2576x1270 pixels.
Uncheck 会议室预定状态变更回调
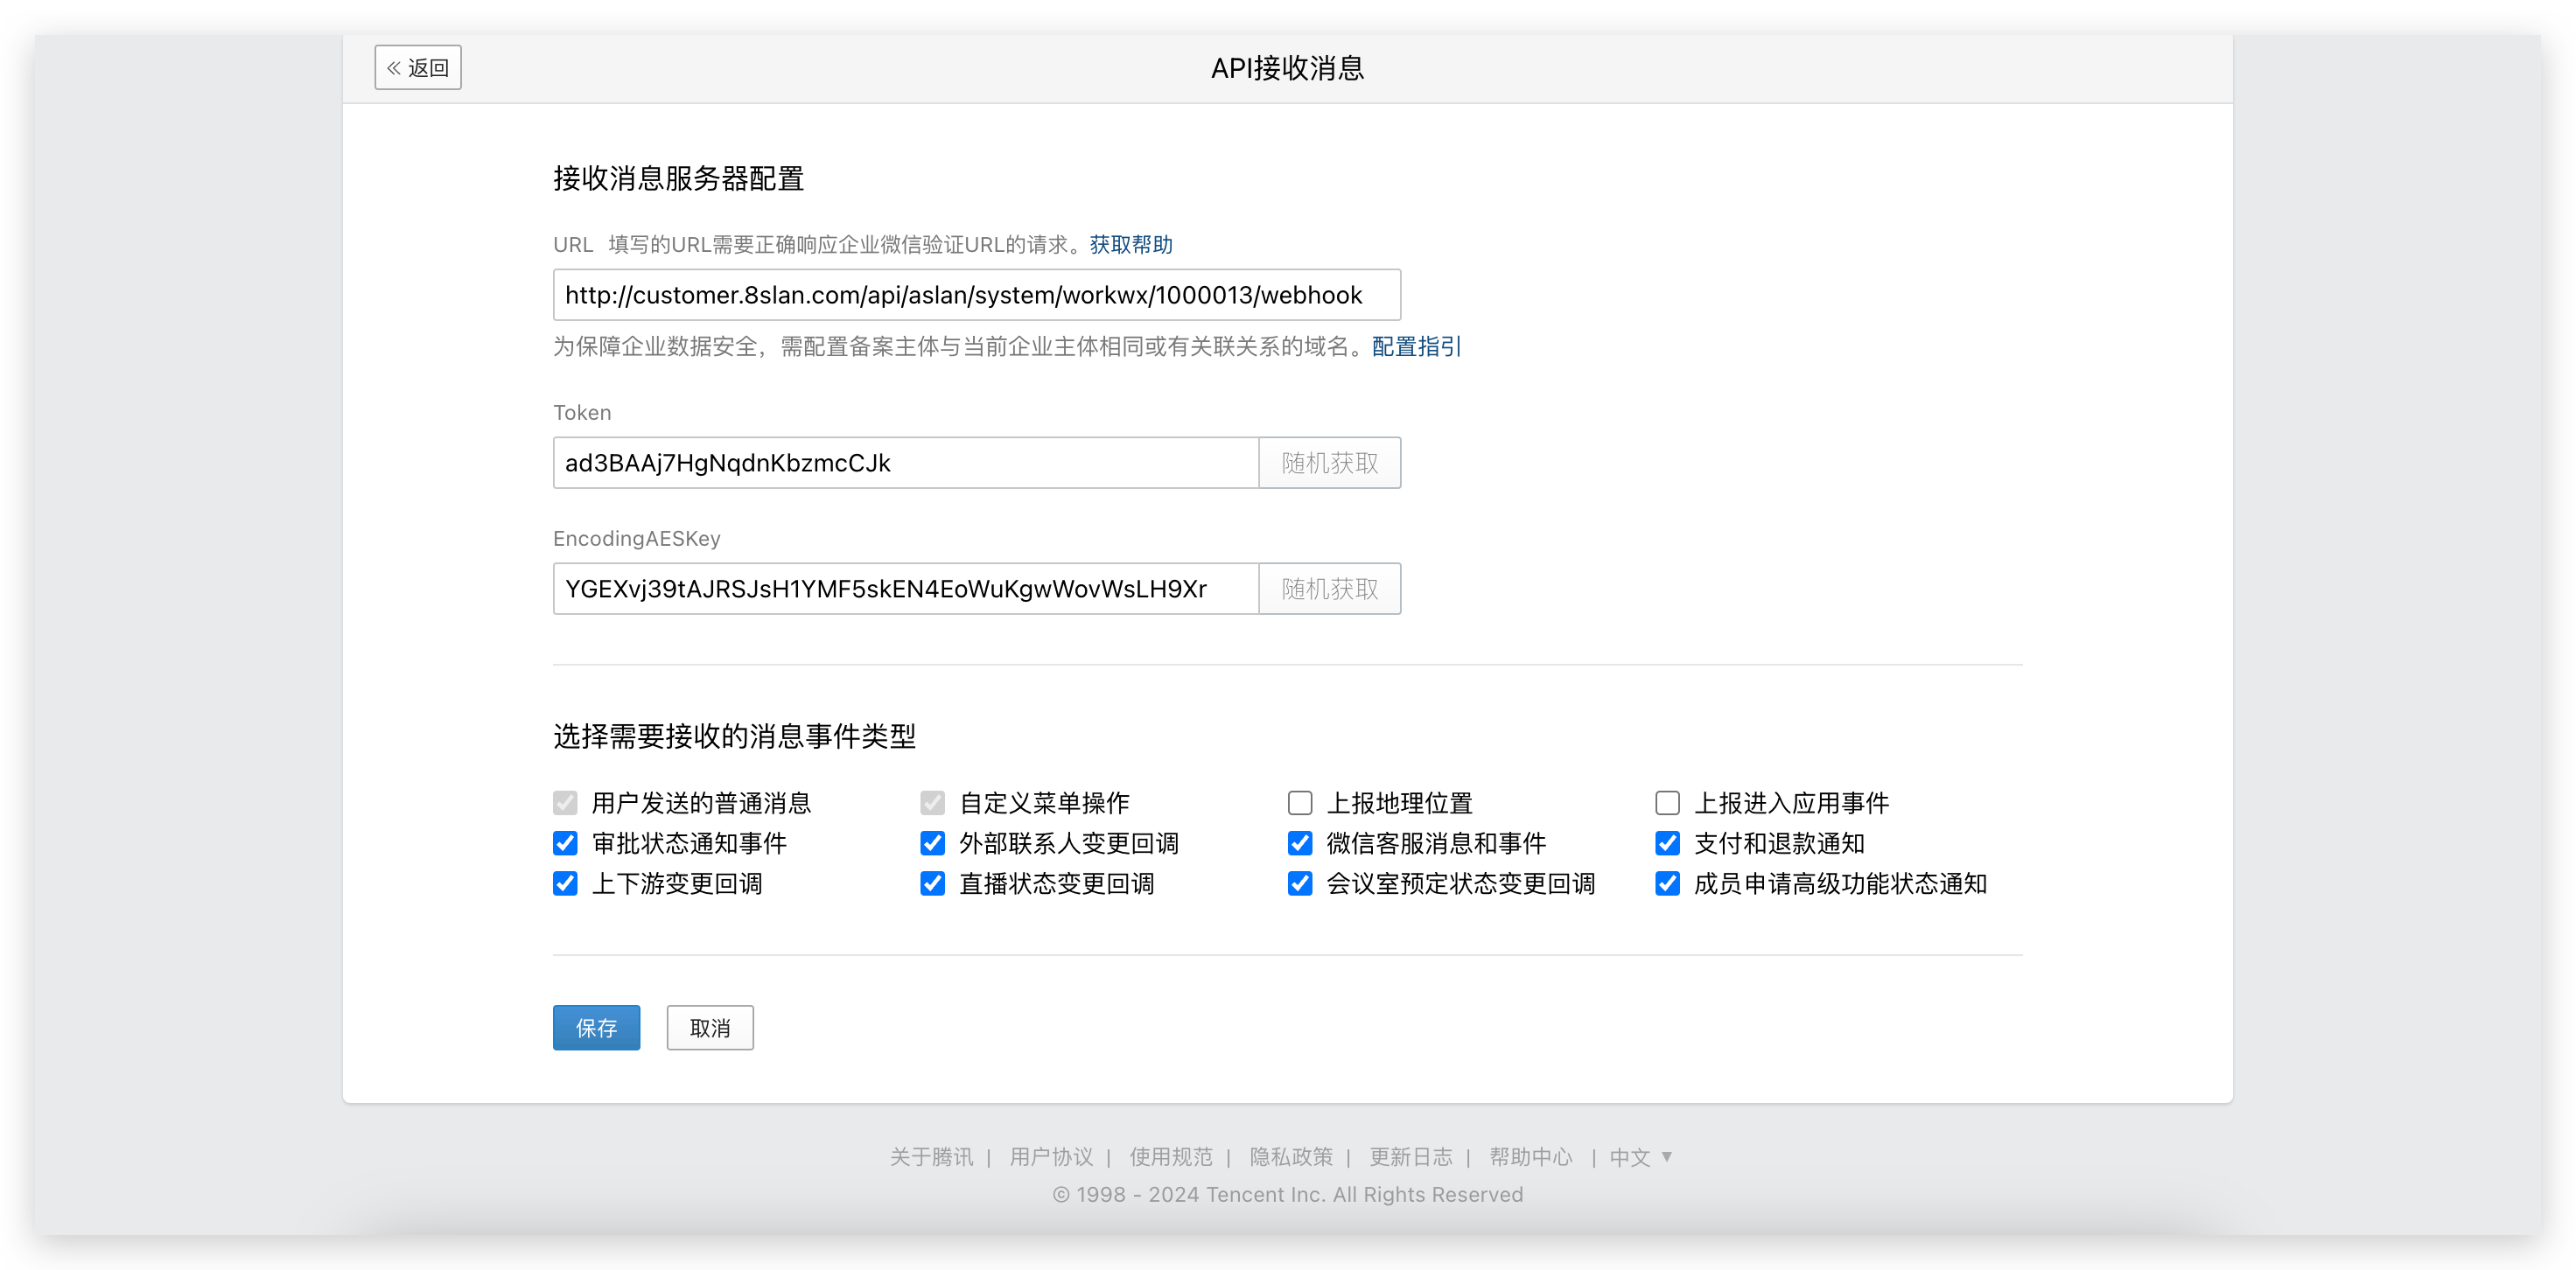(x=1300, y=884)
